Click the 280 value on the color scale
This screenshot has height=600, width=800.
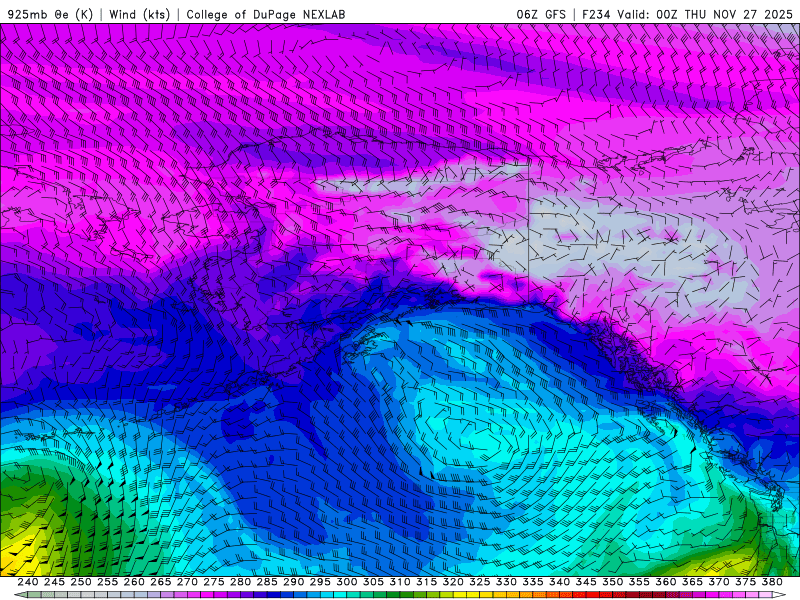(240, 582)
